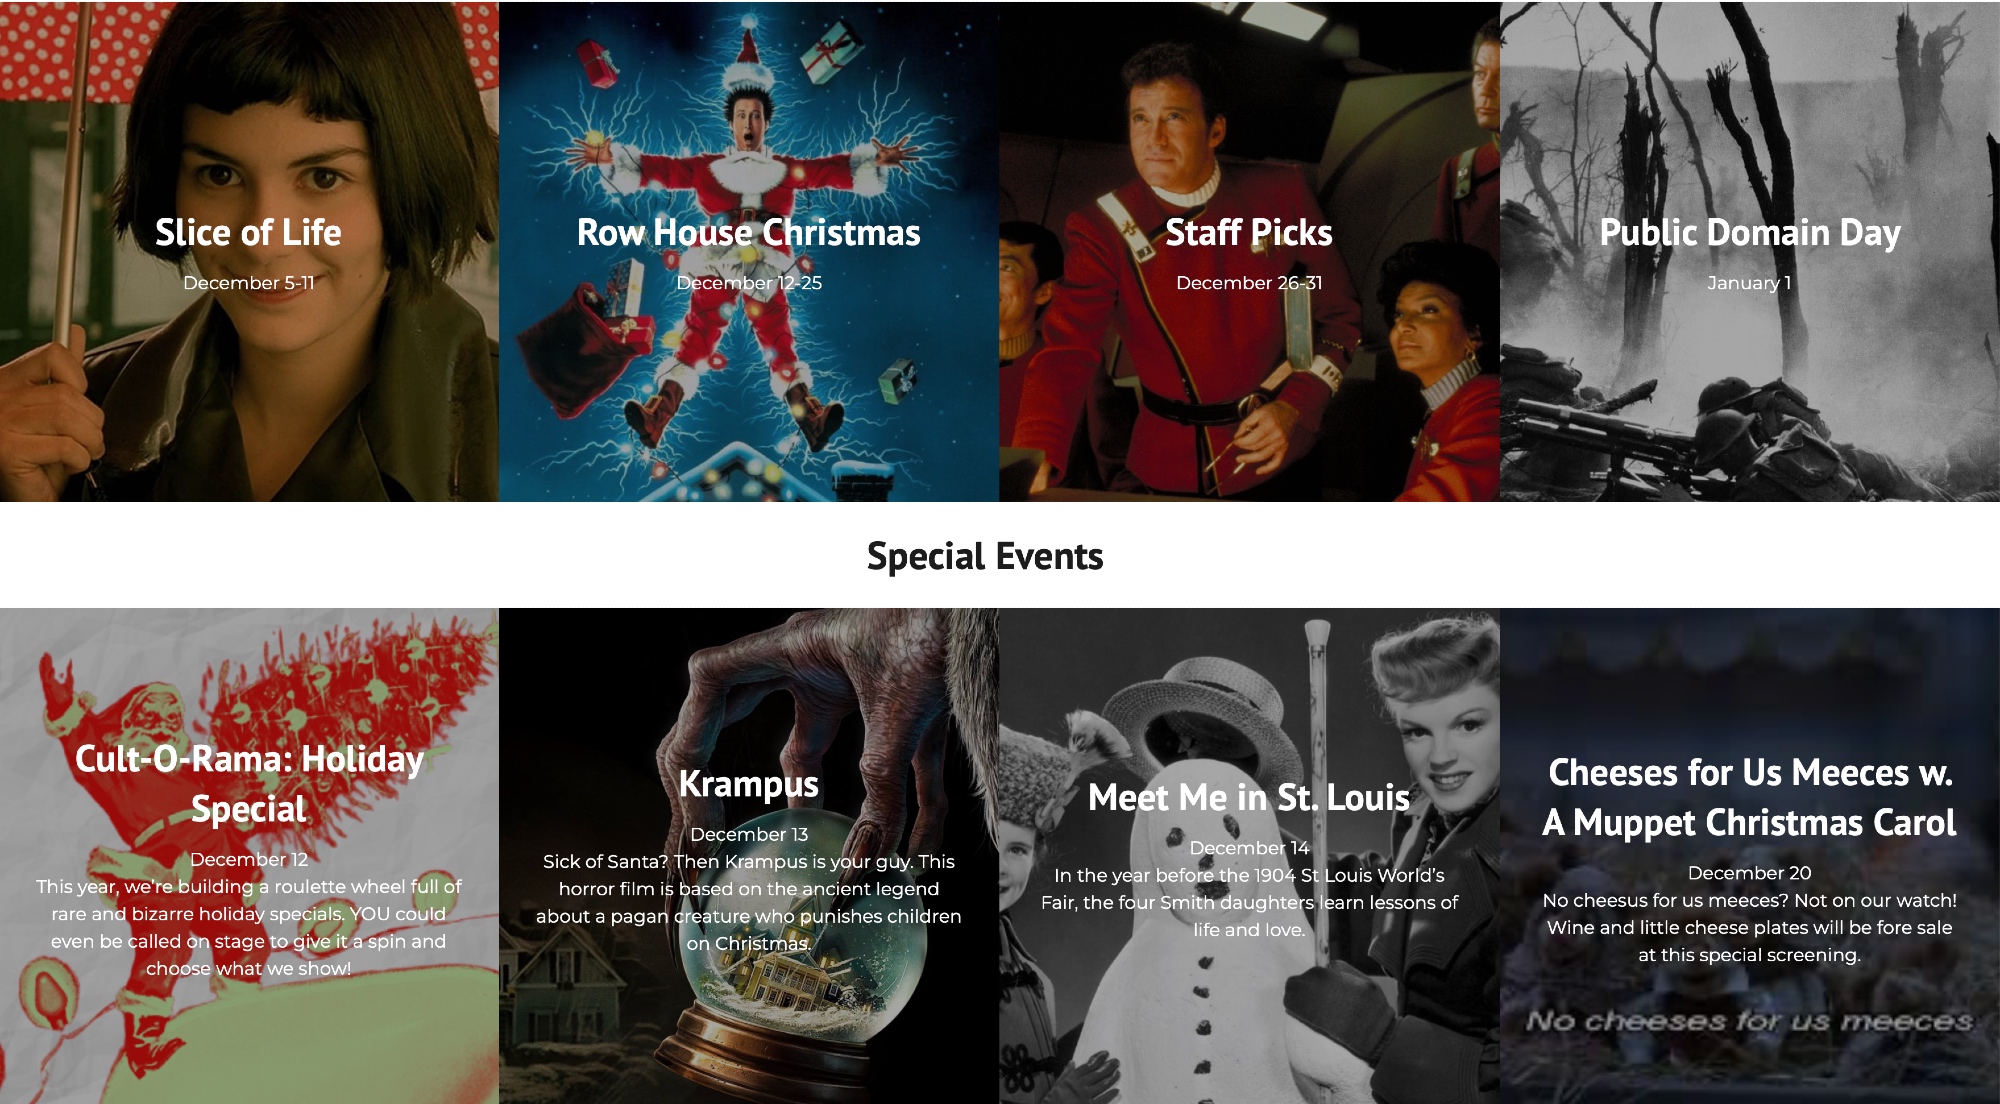The width and height of the screenshot is (2000, 1104).
Task: Open the Krampus event title
Action: (749, 783)
